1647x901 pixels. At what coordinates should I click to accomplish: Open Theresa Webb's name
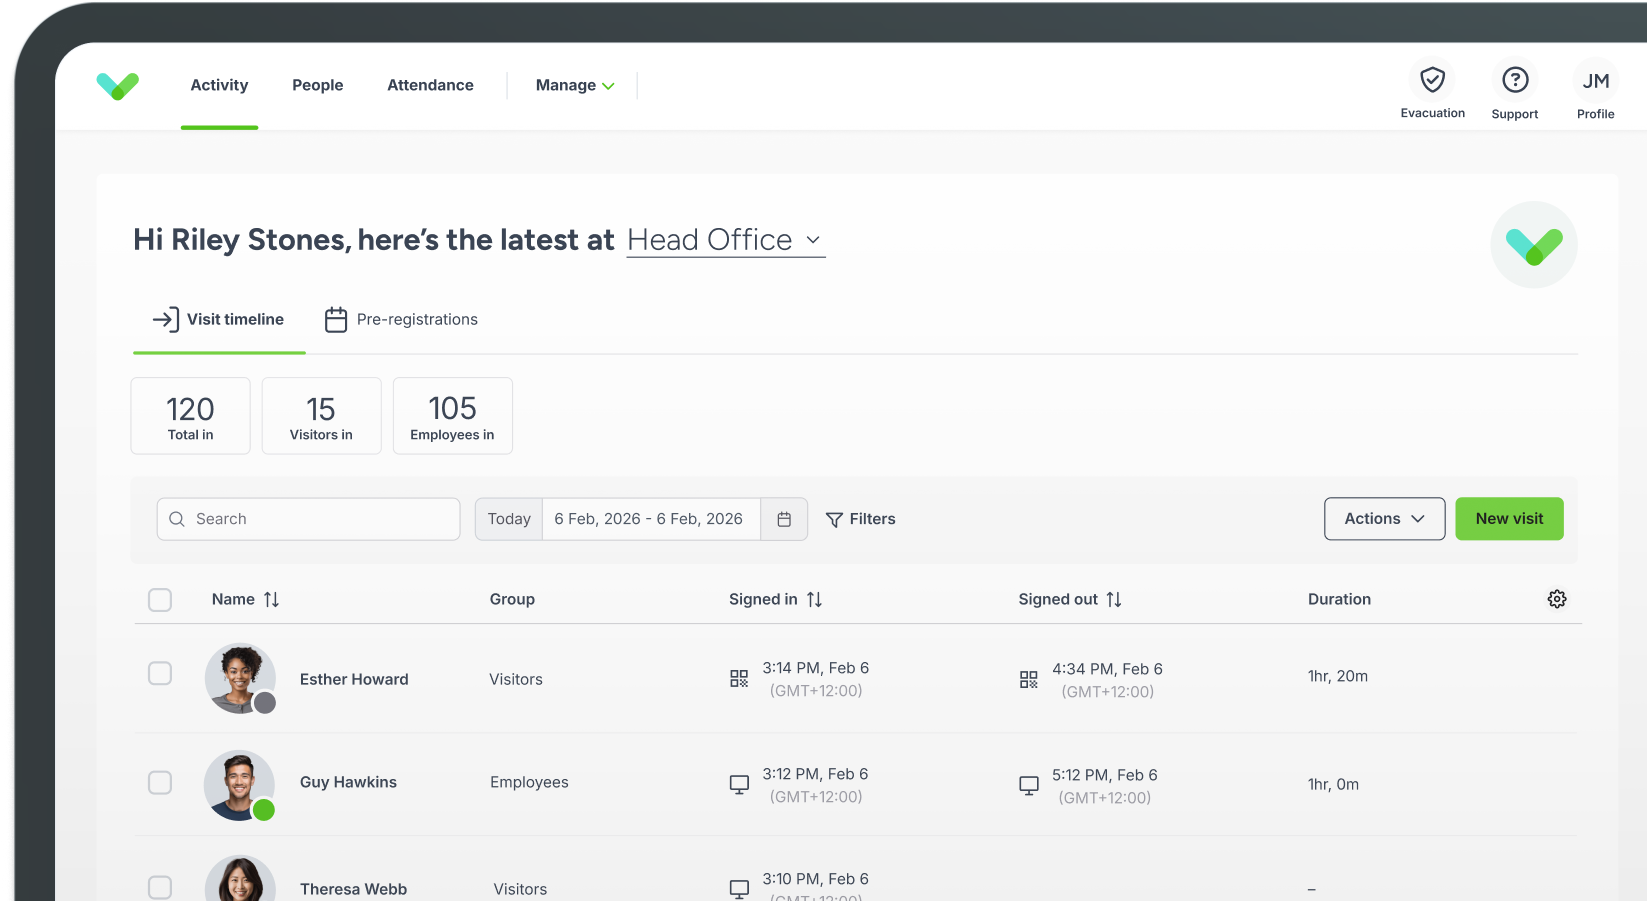(x=353, y=890)
